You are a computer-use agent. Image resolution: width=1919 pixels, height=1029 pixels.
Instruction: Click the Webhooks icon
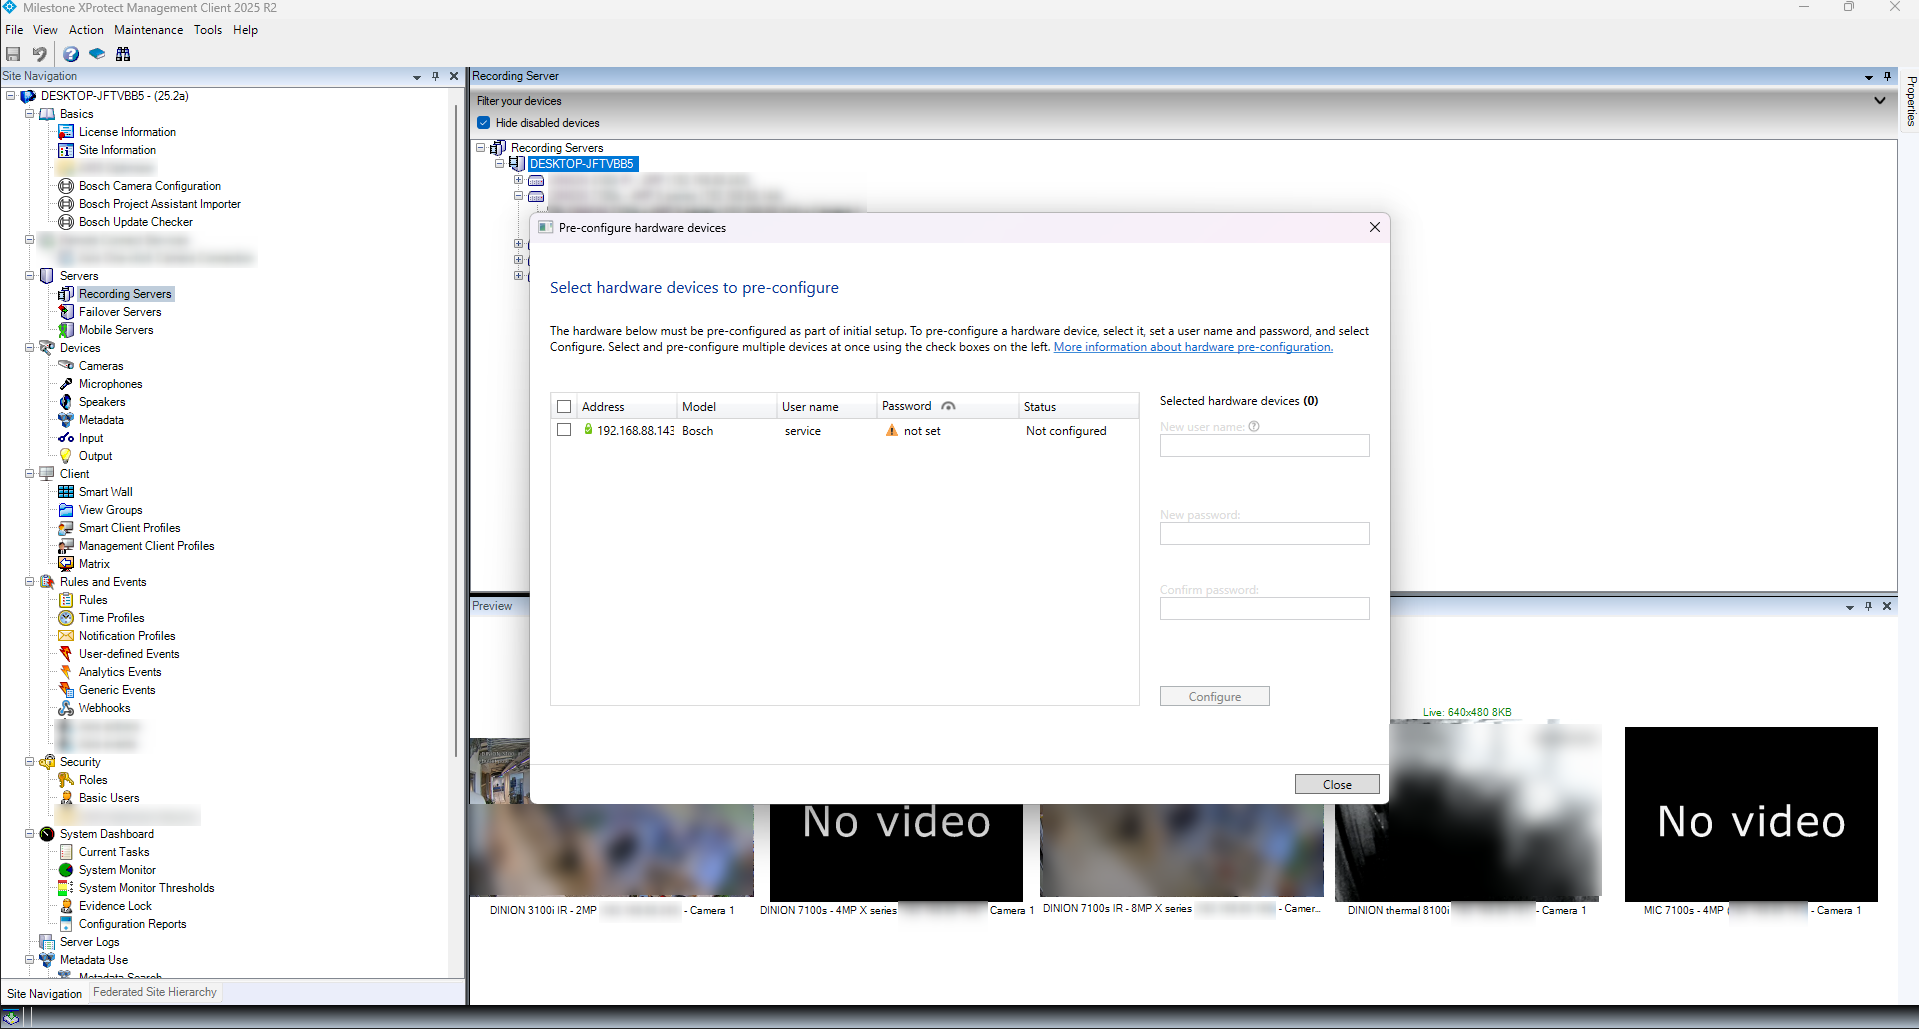click(66, 708)
